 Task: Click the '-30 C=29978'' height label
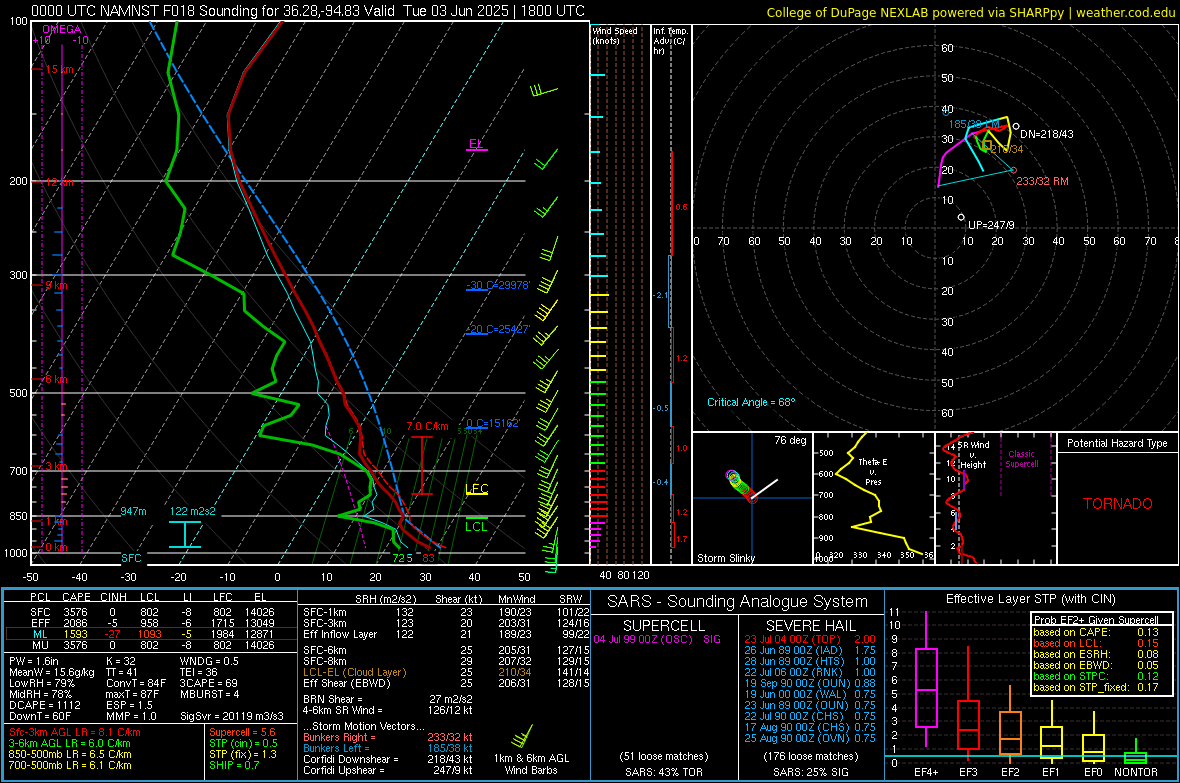pos(498,285)
